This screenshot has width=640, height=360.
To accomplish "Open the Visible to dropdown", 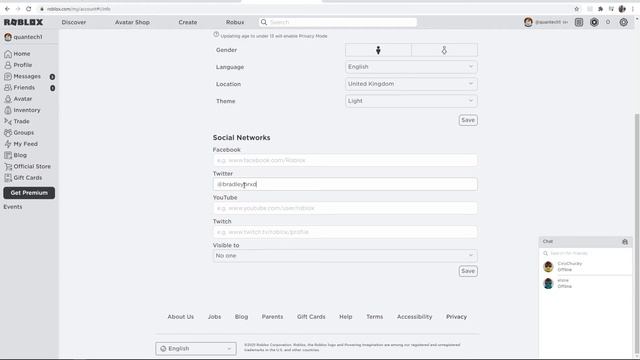I will point(345,256).
